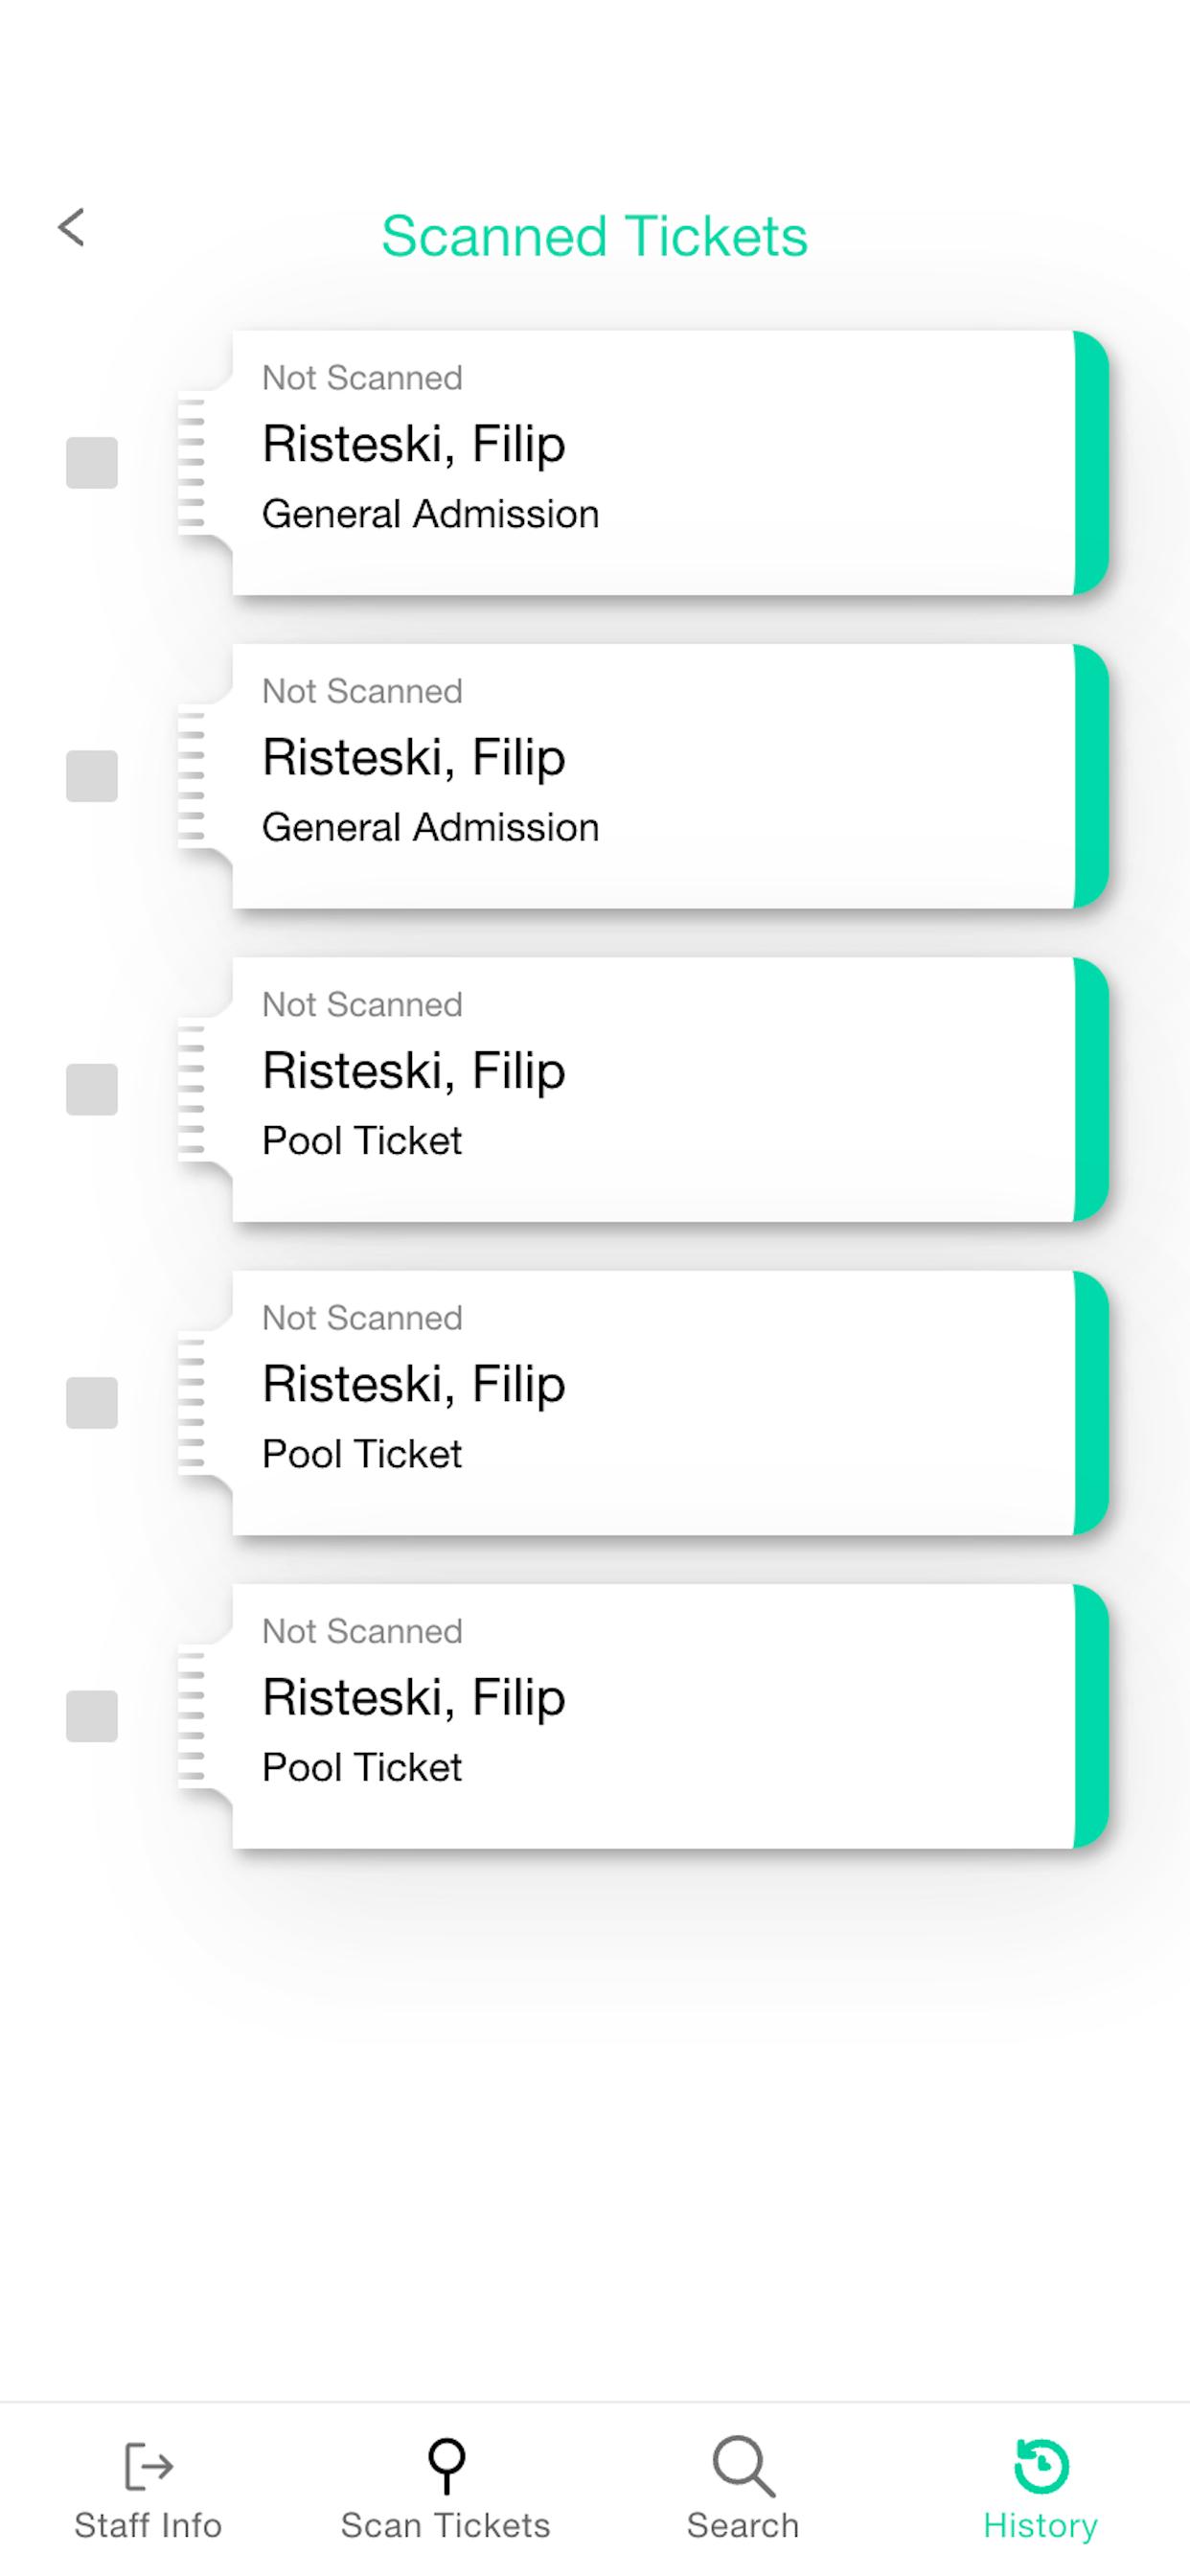This screenshot has width=1190, height=2576.
Task: Check the last Pool Ticket checkbox
Action: tap(92, 1716)
